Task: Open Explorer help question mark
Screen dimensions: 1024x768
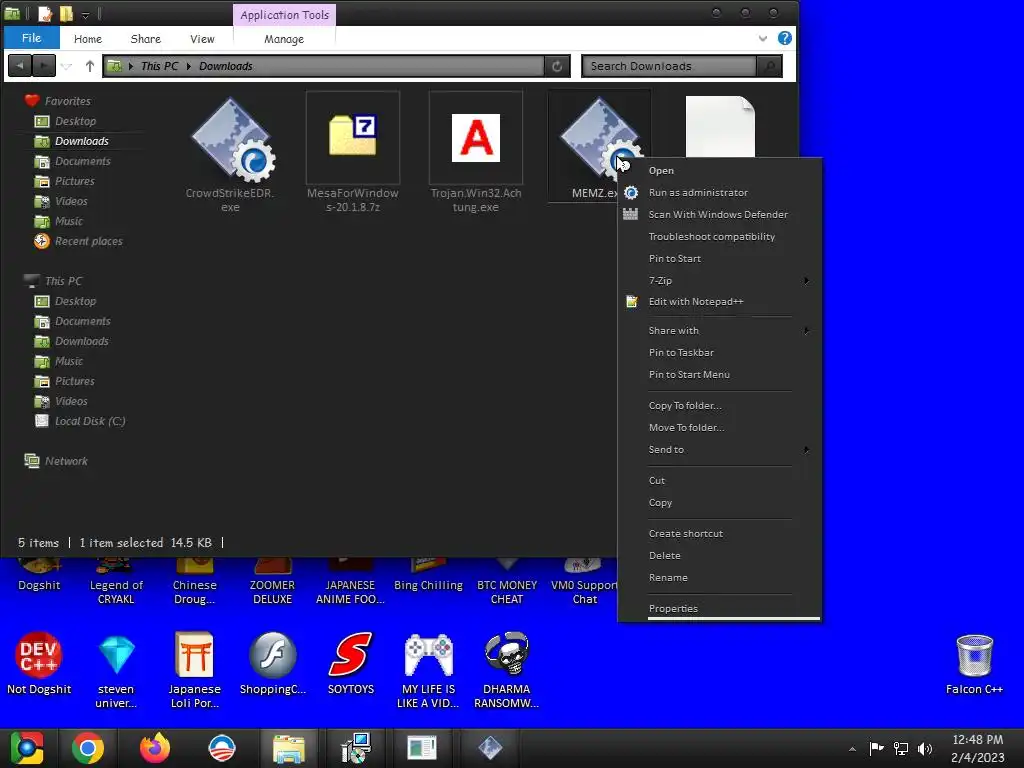Action: [x=785, y=38]
